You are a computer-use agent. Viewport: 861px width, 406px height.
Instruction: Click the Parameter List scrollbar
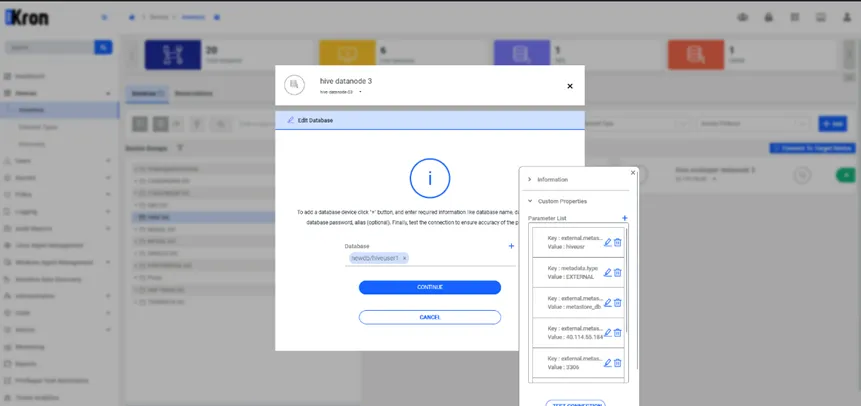(x=627, y=280)
